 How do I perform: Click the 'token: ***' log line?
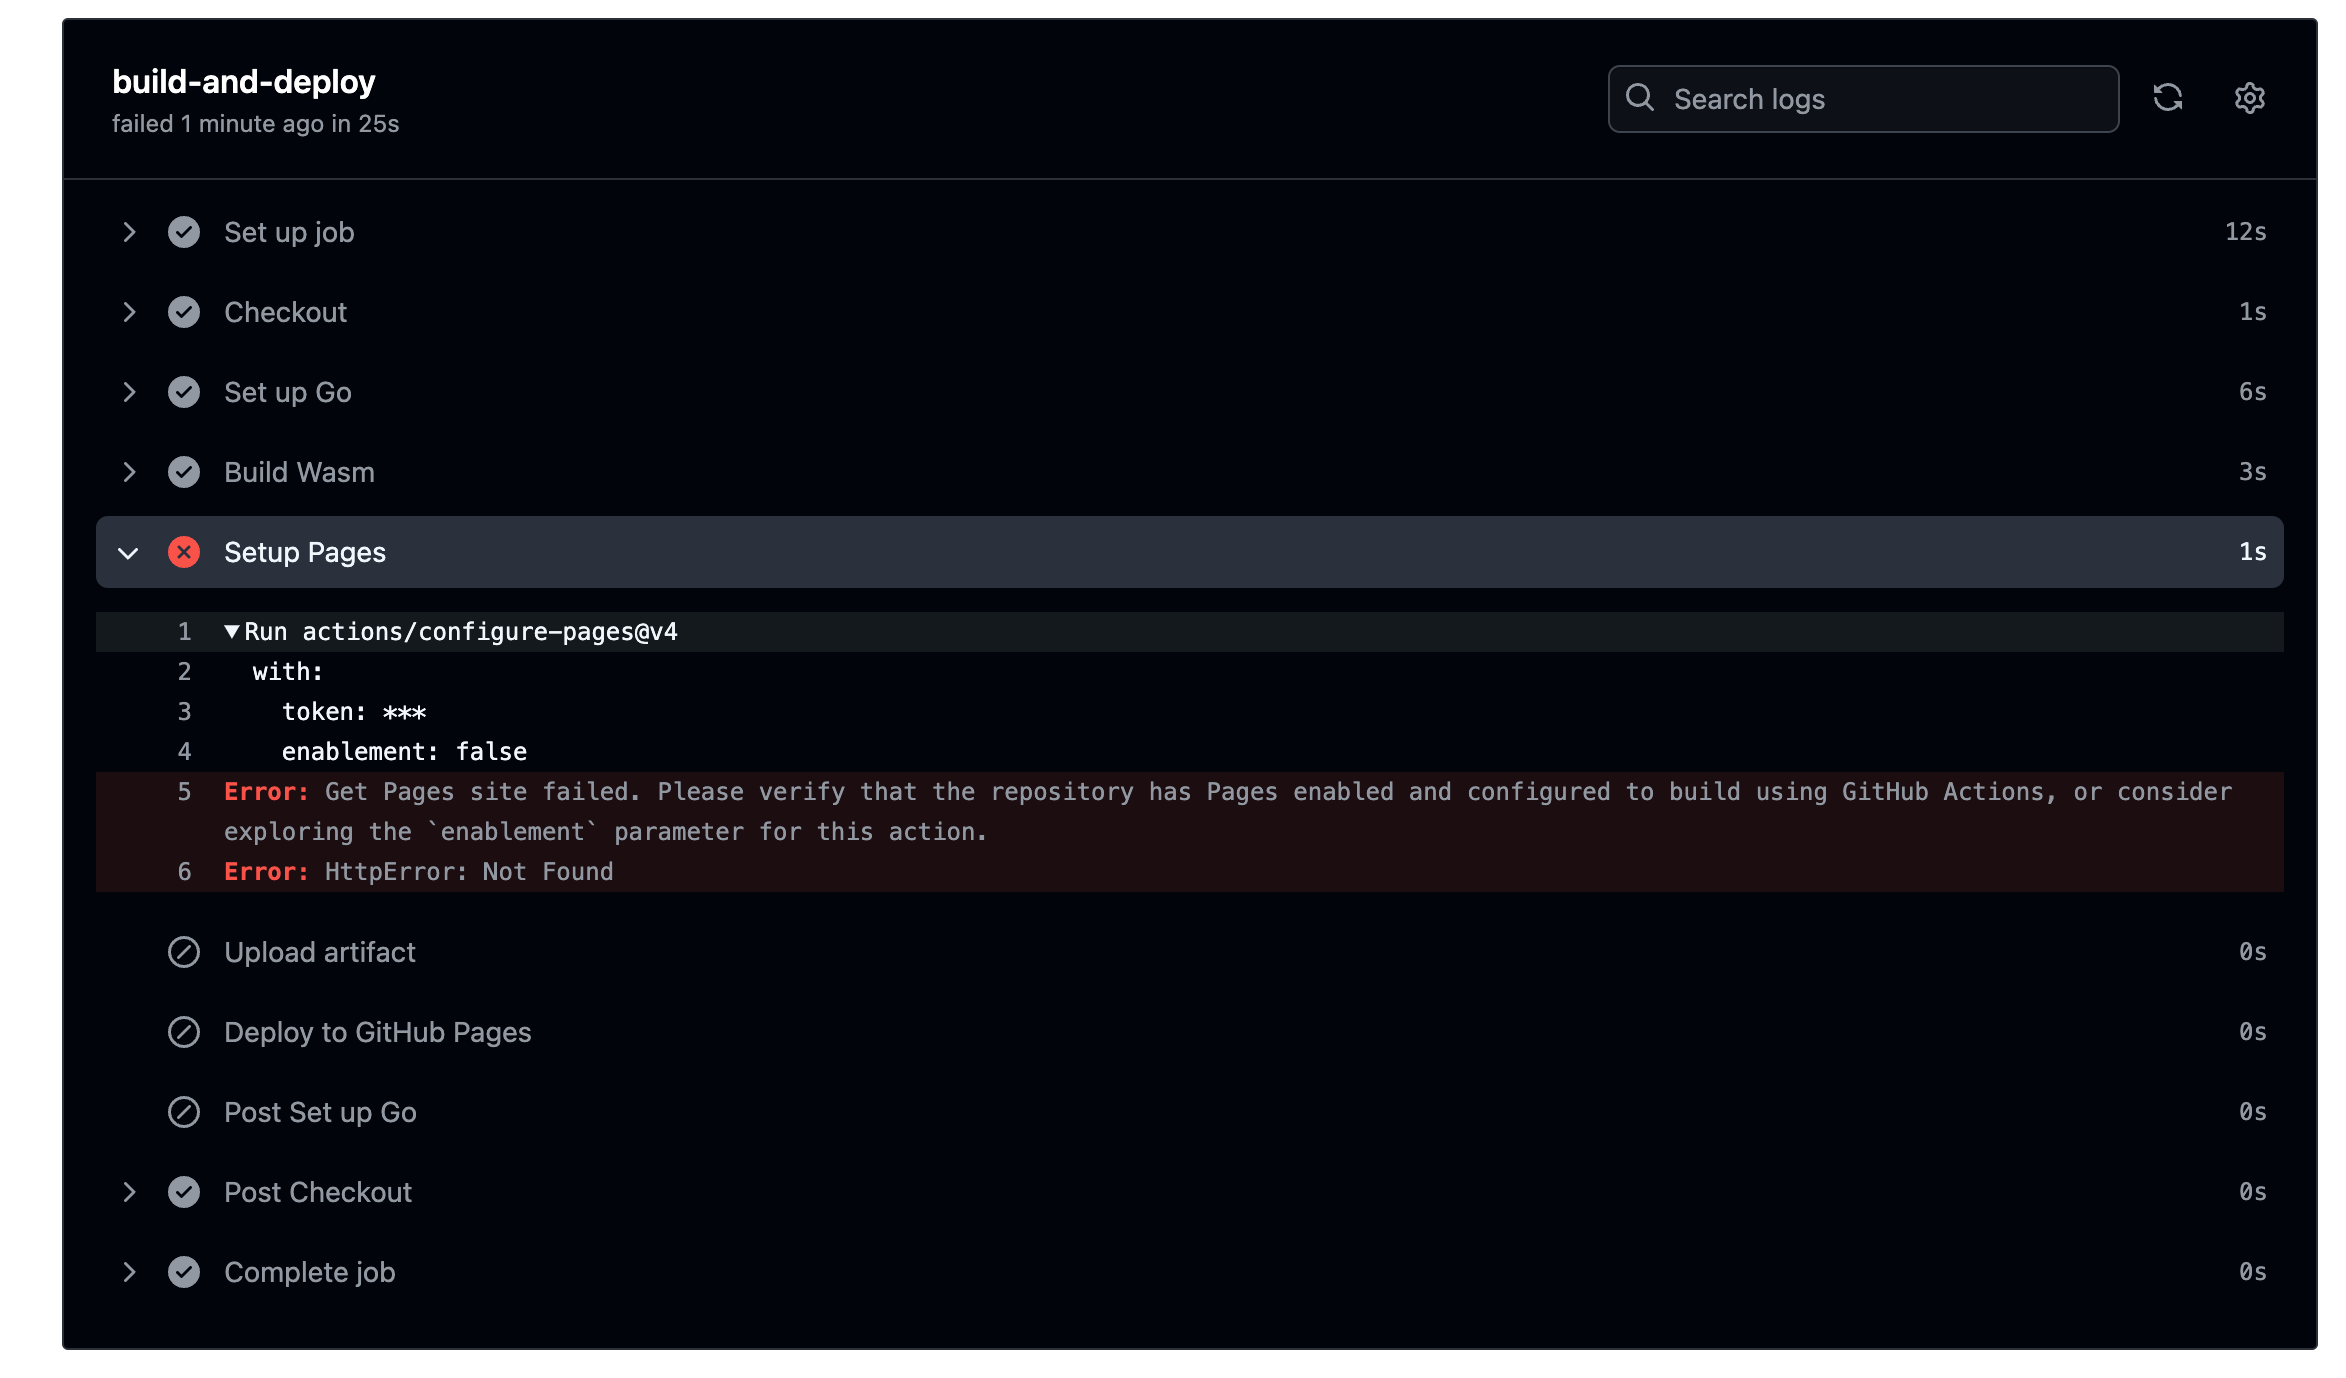pos(1190,712)
